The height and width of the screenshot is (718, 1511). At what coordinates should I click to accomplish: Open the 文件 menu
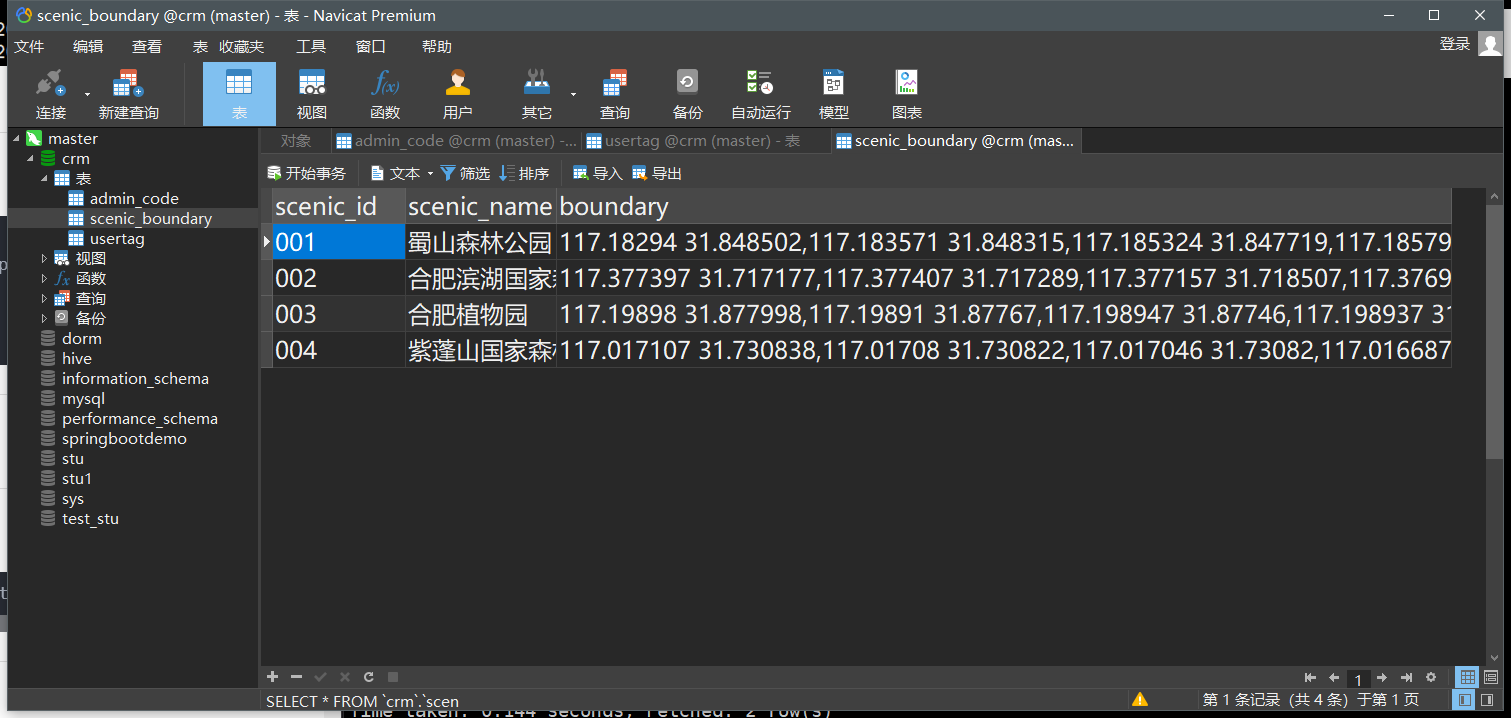29,47
